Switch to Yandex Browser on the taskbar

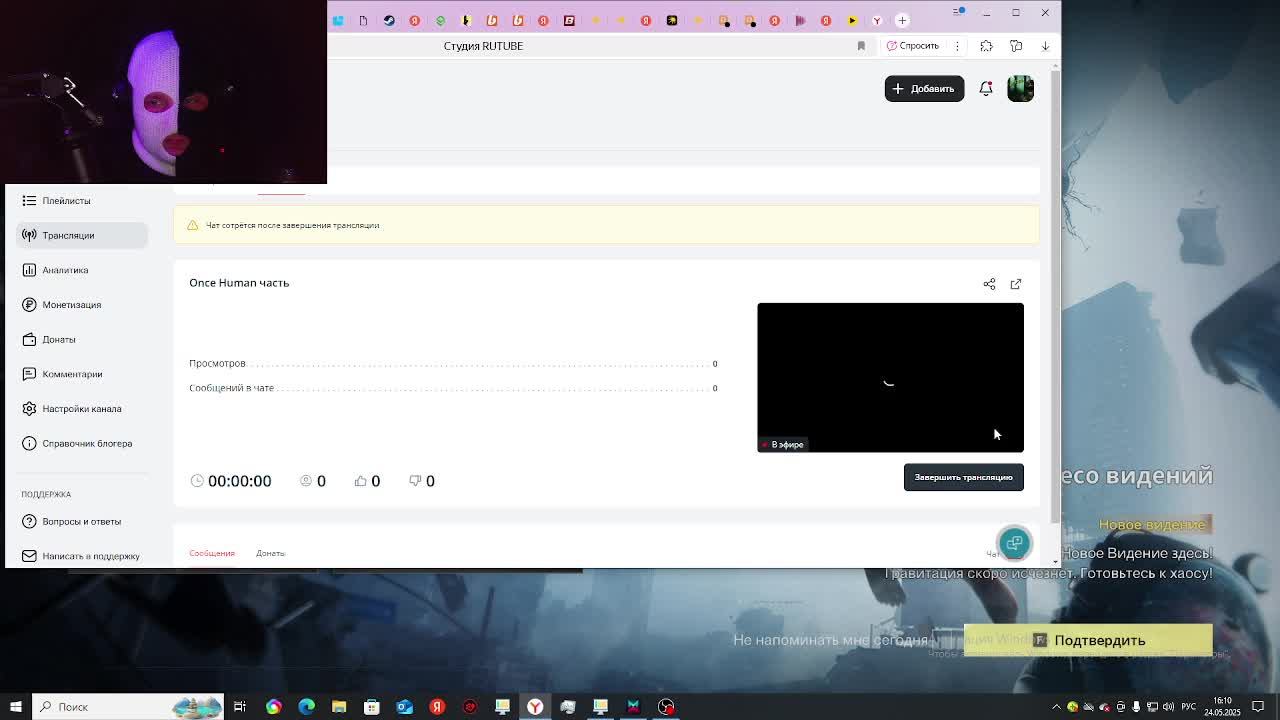click(535, 707)
